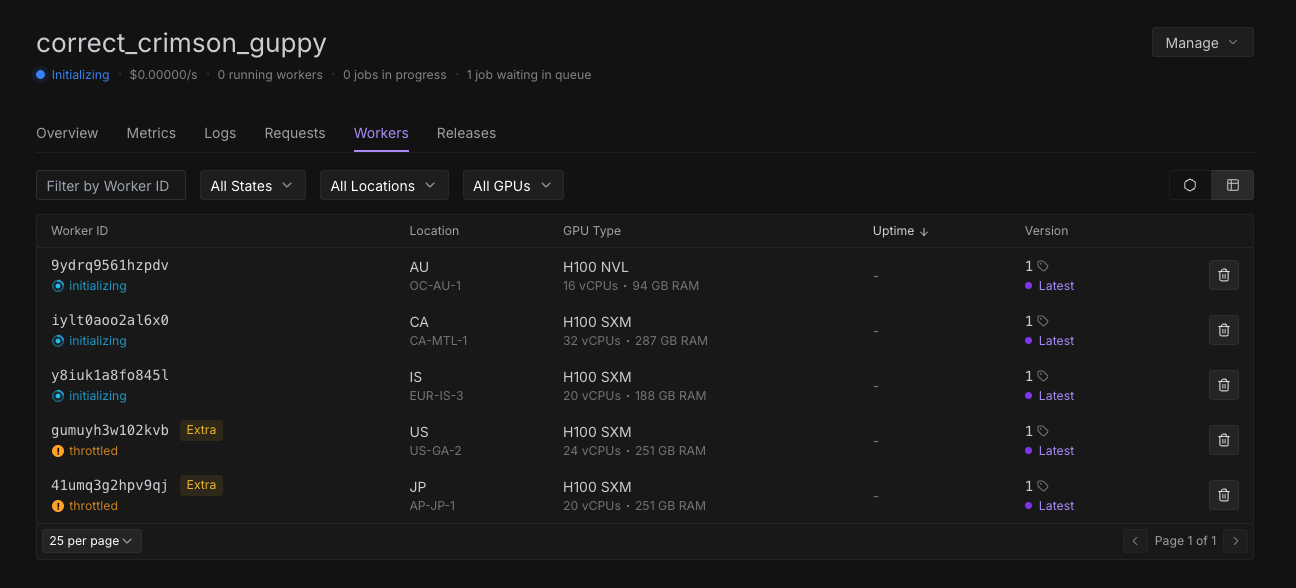Click trash icon for worker gumuyh3w102kvb
The image size is (1296, 588).
1223,440
